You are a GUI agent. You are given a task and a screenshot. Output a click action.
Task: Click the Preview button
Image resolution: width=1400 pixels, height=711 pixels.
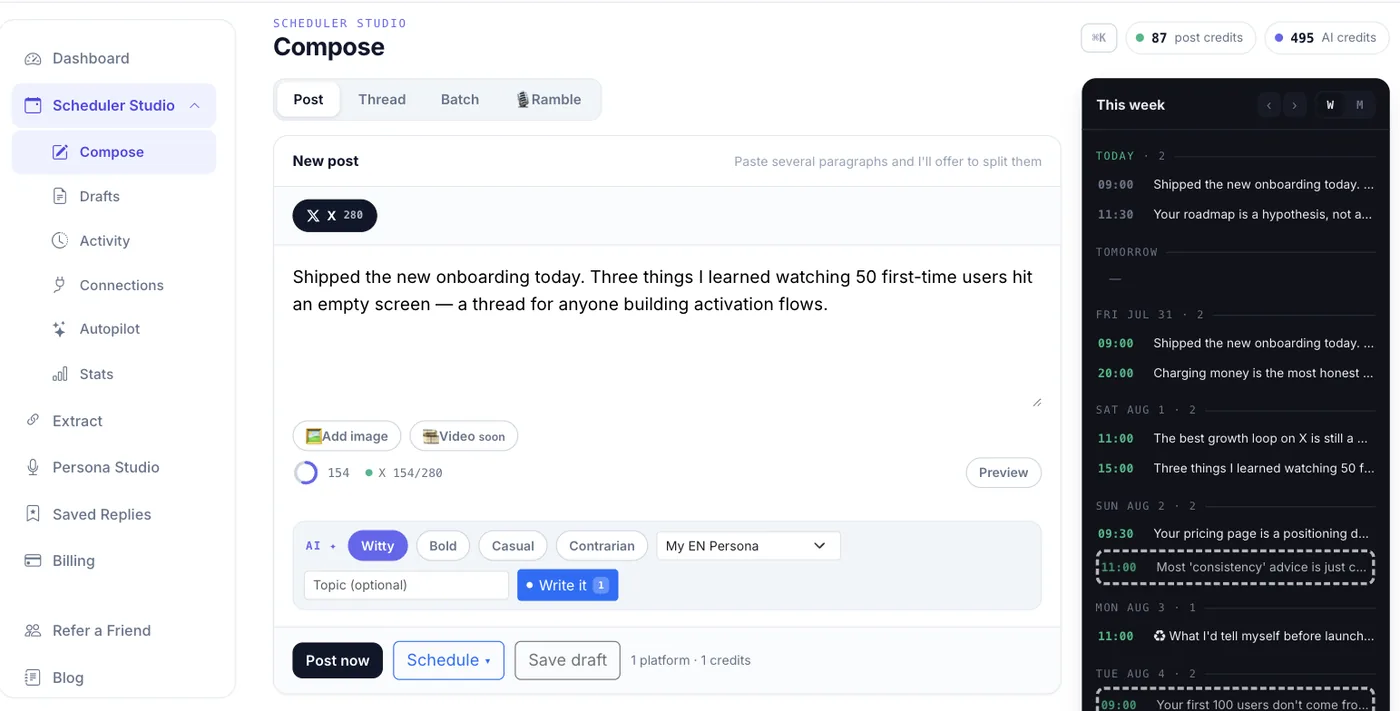point(1003,473)
